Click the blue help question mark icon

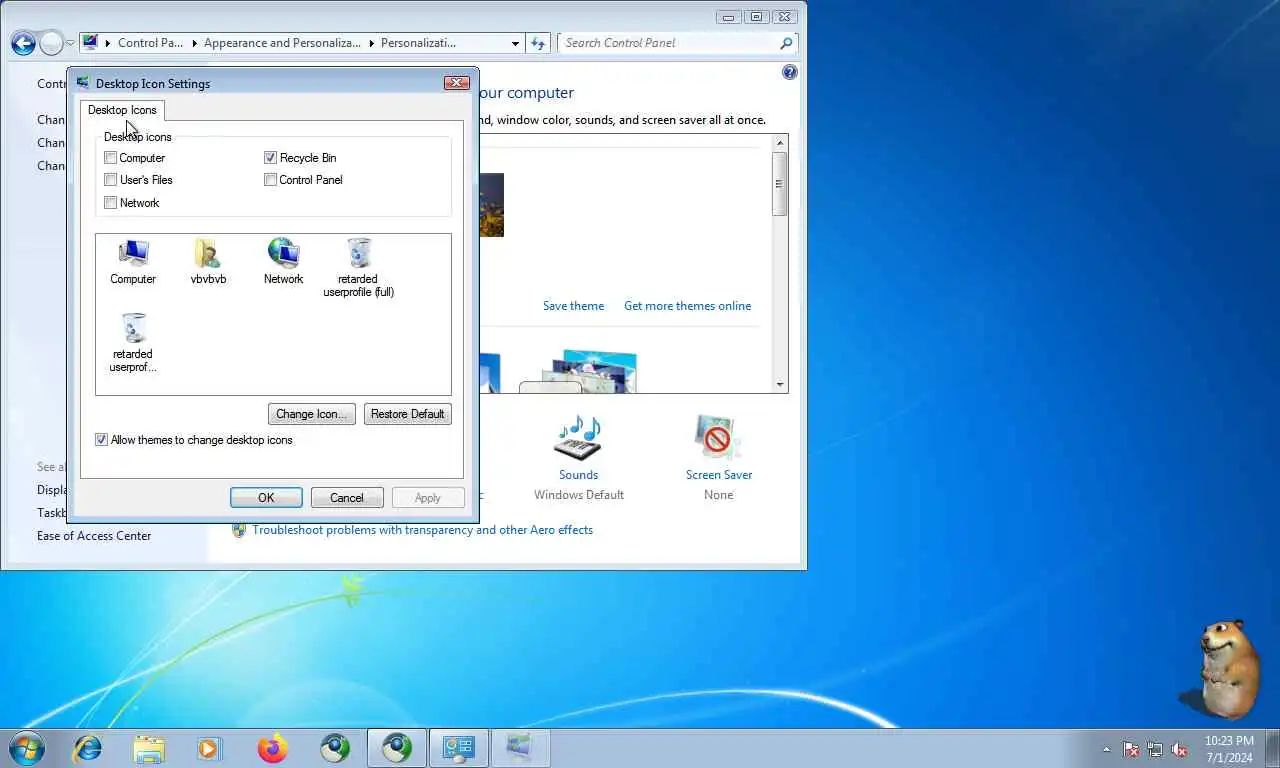pyautogui.click(x=790, y=72)
